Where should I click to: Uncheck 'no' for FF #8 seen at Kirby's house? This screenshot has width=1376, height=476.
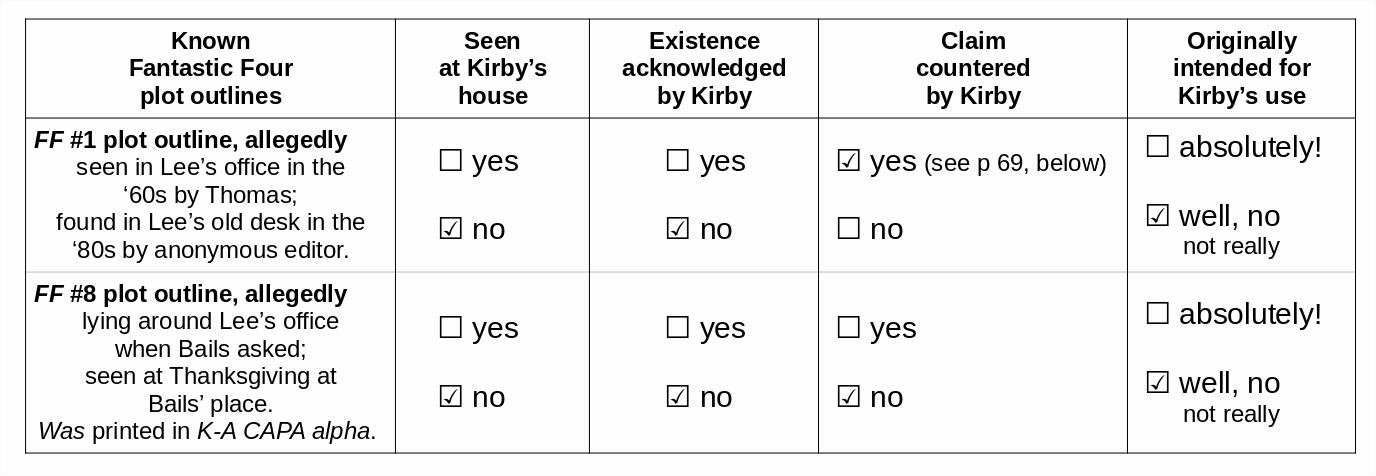click(450, 397)
